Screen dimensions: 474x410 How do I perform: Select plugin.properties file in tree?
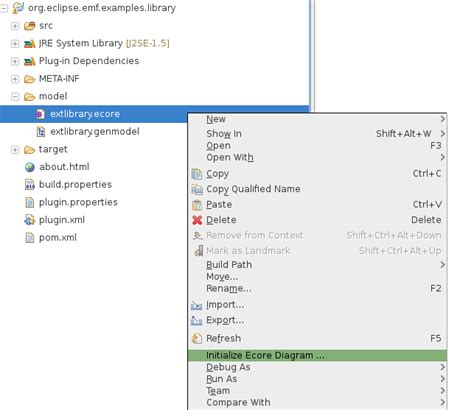78,202
